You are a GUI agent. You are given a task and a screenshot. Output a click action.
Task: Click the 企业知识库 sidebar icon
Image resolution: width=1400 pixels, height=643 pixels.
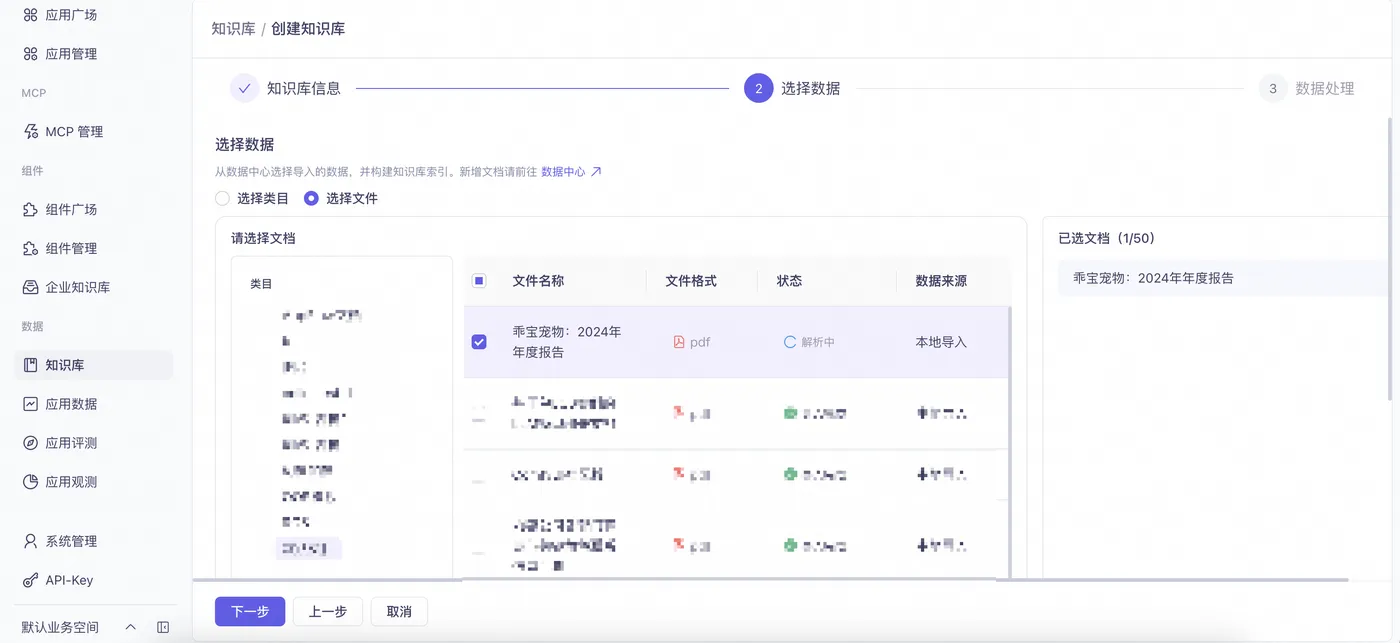(x=31, y=287)
